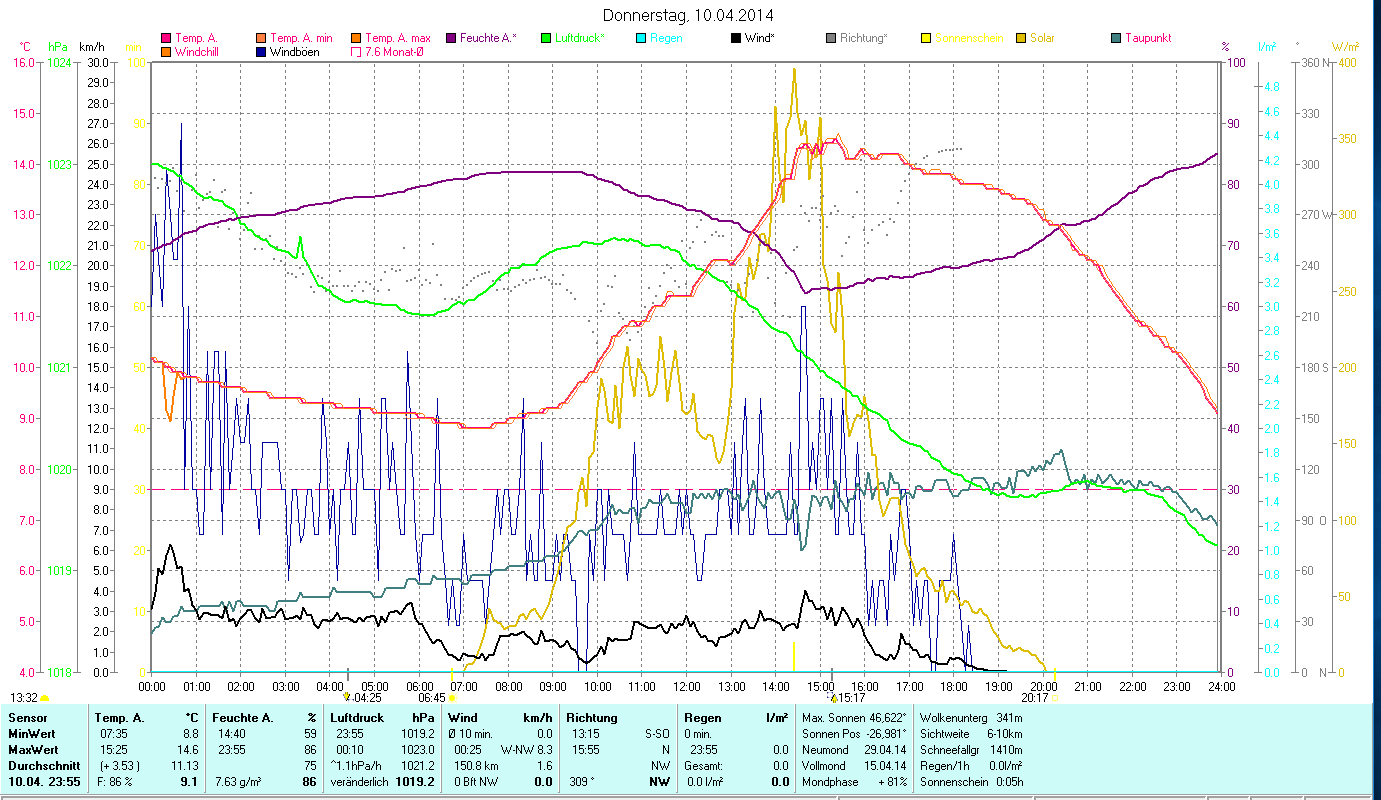The width and height of the screenshot is (1381, 800).
Task: Click the black Wind* legend square
Action: (736, 38)
